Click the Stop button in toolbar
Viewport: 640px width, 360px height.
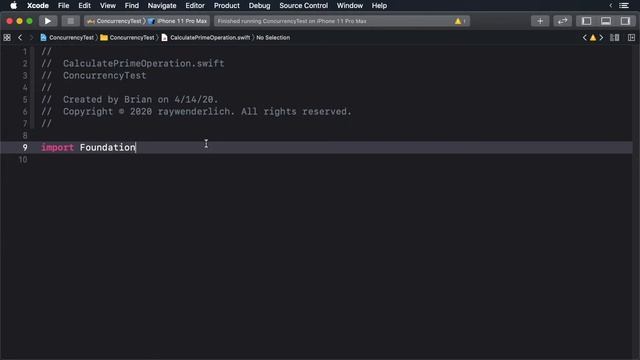[71, 21]
